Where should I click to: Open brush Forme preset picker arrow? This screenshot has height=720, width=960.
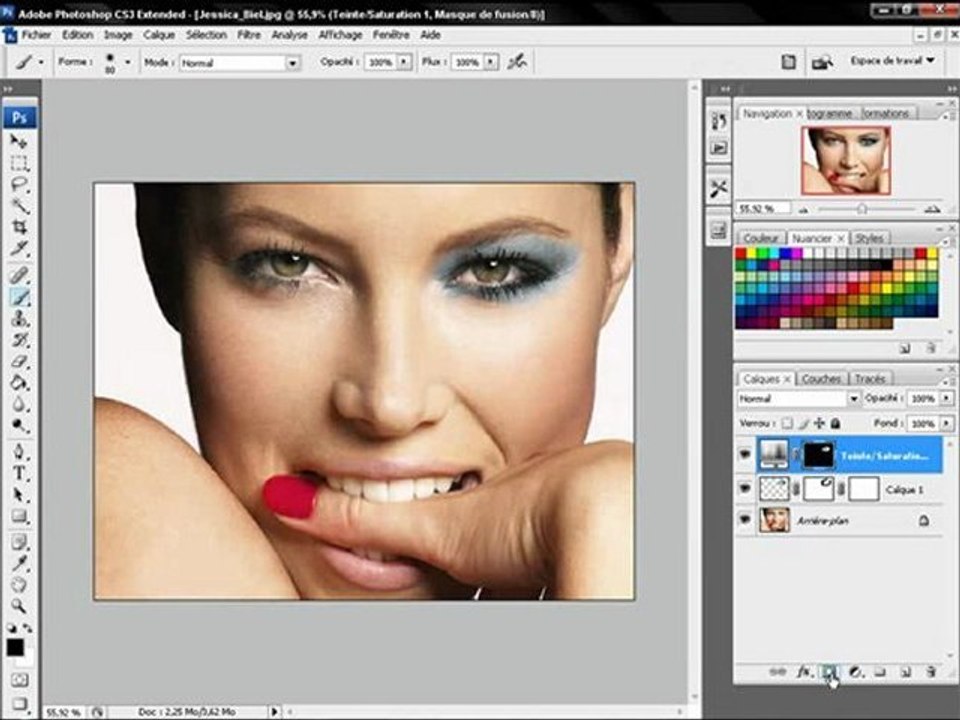point(127,62)
